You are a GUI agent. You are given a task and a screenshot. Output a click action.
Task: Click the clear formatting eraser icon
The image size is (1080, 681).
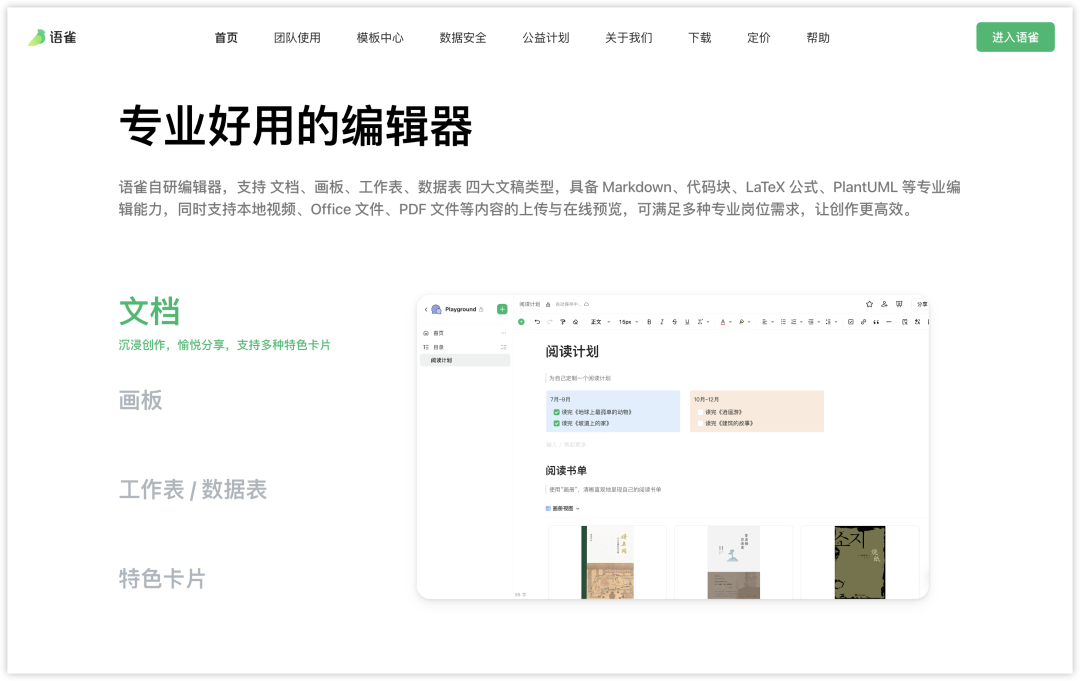pyautogui.click(x=576, y=322)
